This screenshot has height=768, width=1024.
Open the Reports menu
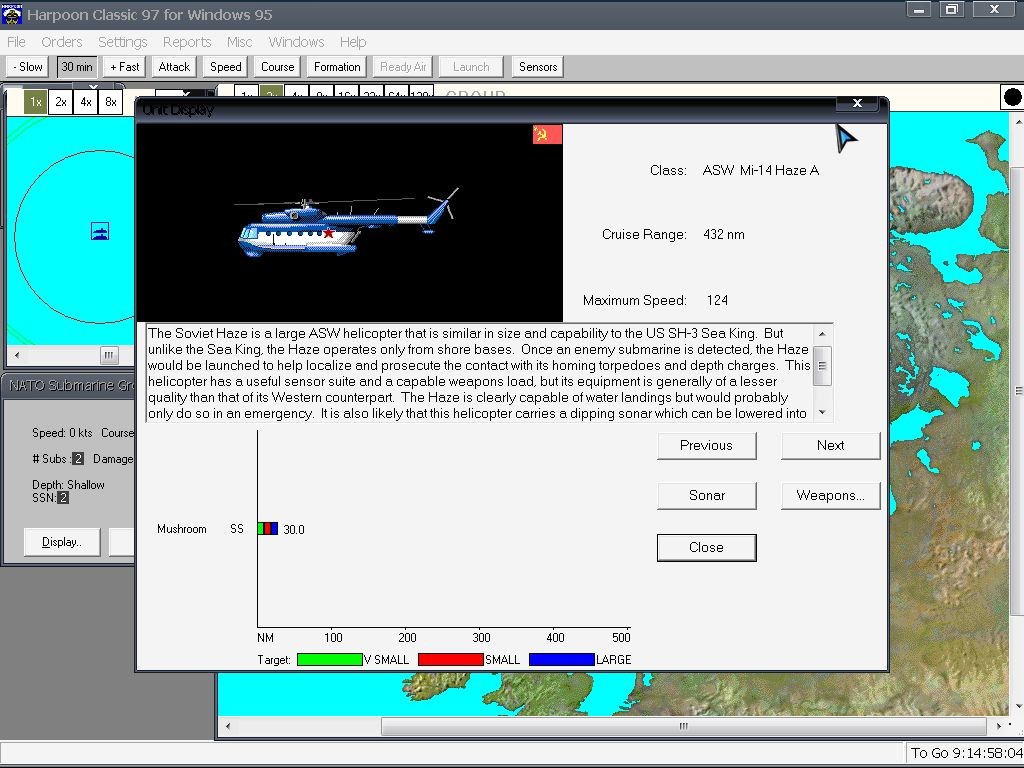(187, 42)
